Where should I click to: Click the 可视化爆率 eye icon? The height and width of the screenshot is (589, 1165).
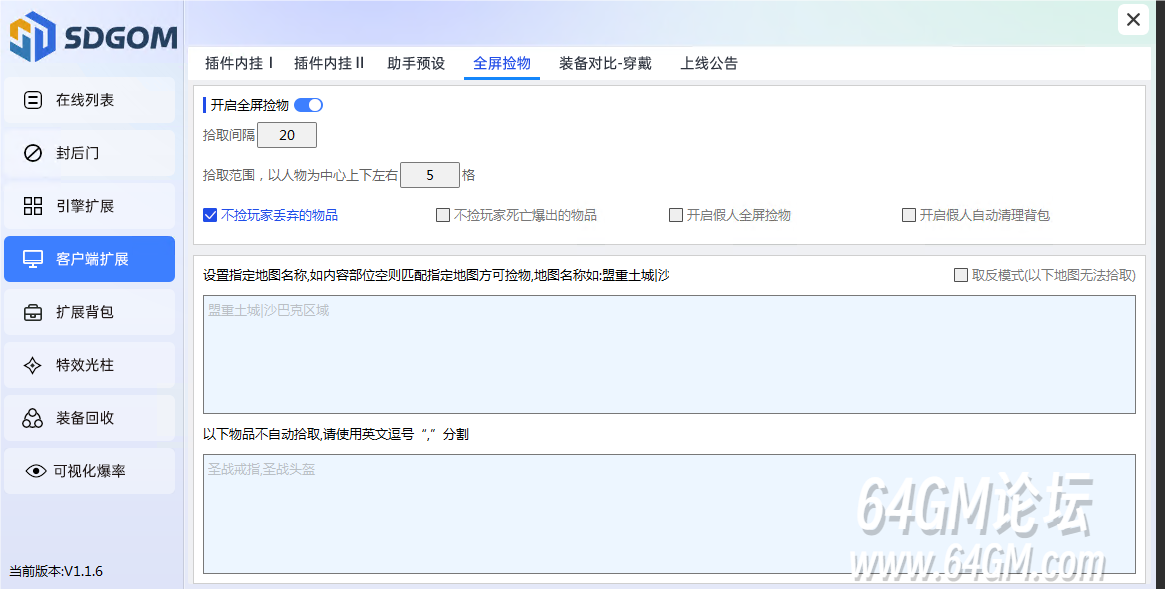36,471
